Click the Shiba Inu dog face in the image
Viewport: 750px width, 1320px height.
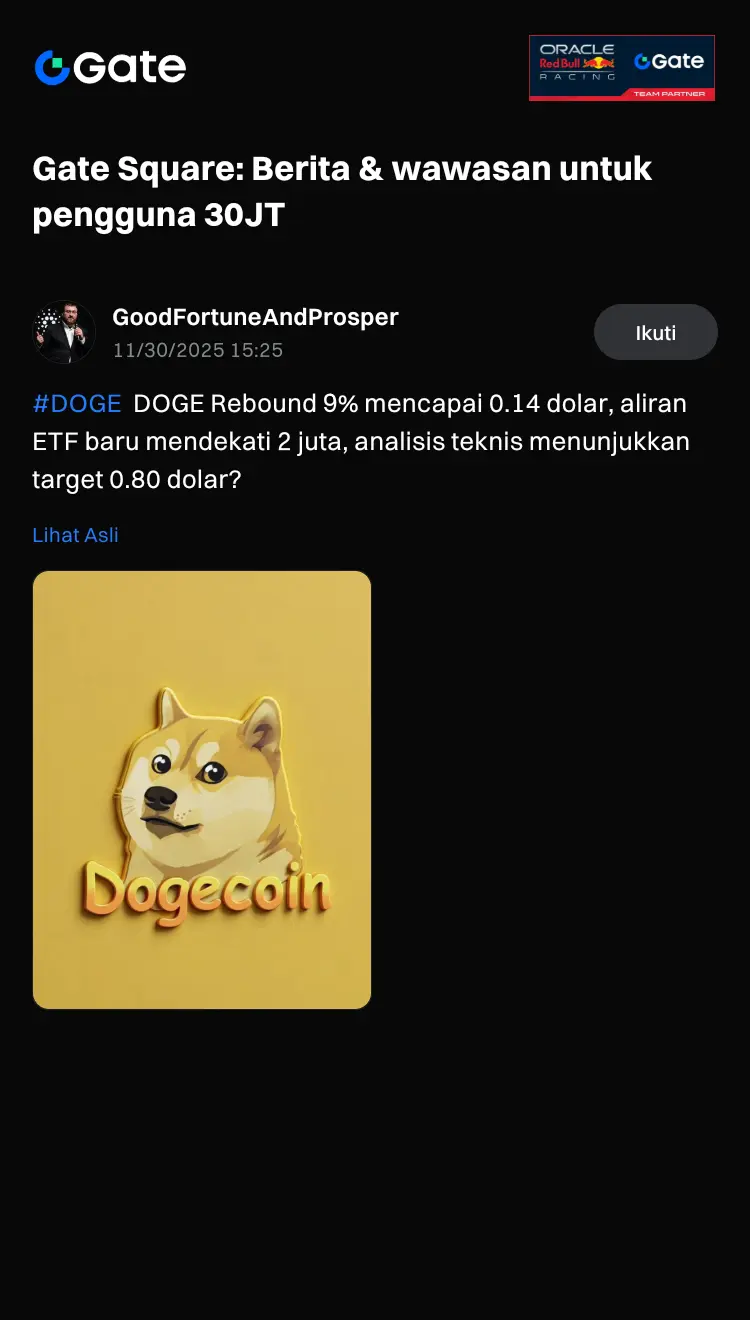pos(210,770)
